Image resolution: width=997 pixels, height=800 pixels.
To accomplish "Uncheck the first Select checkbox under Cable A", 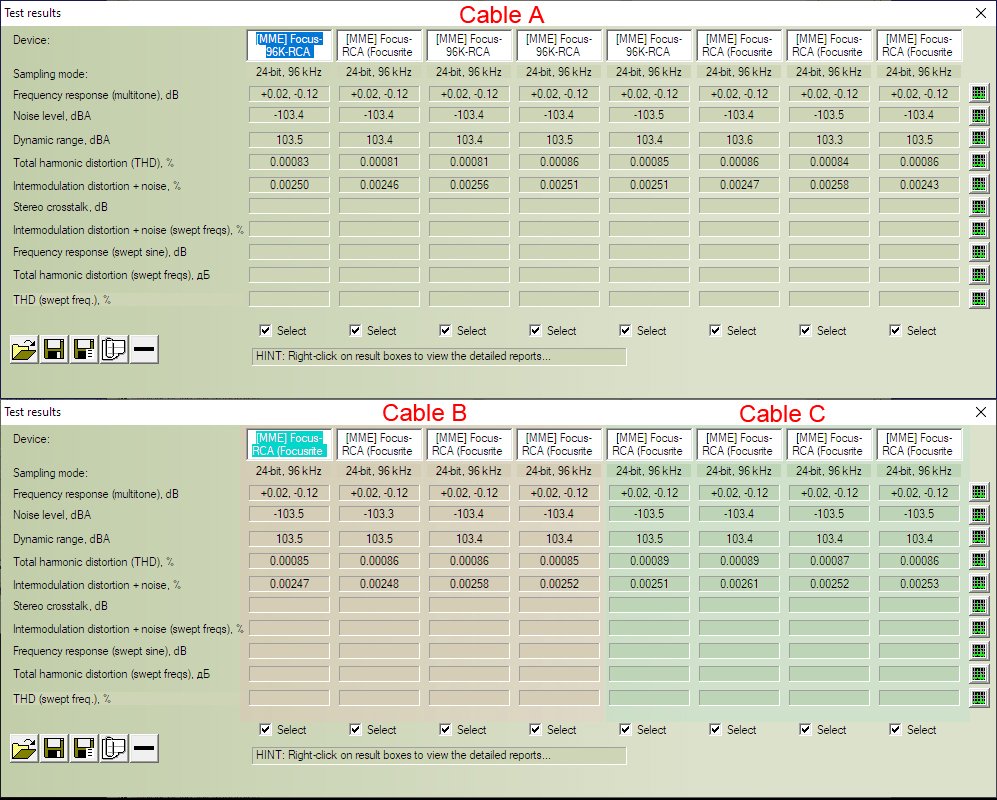I will point(265,331).
